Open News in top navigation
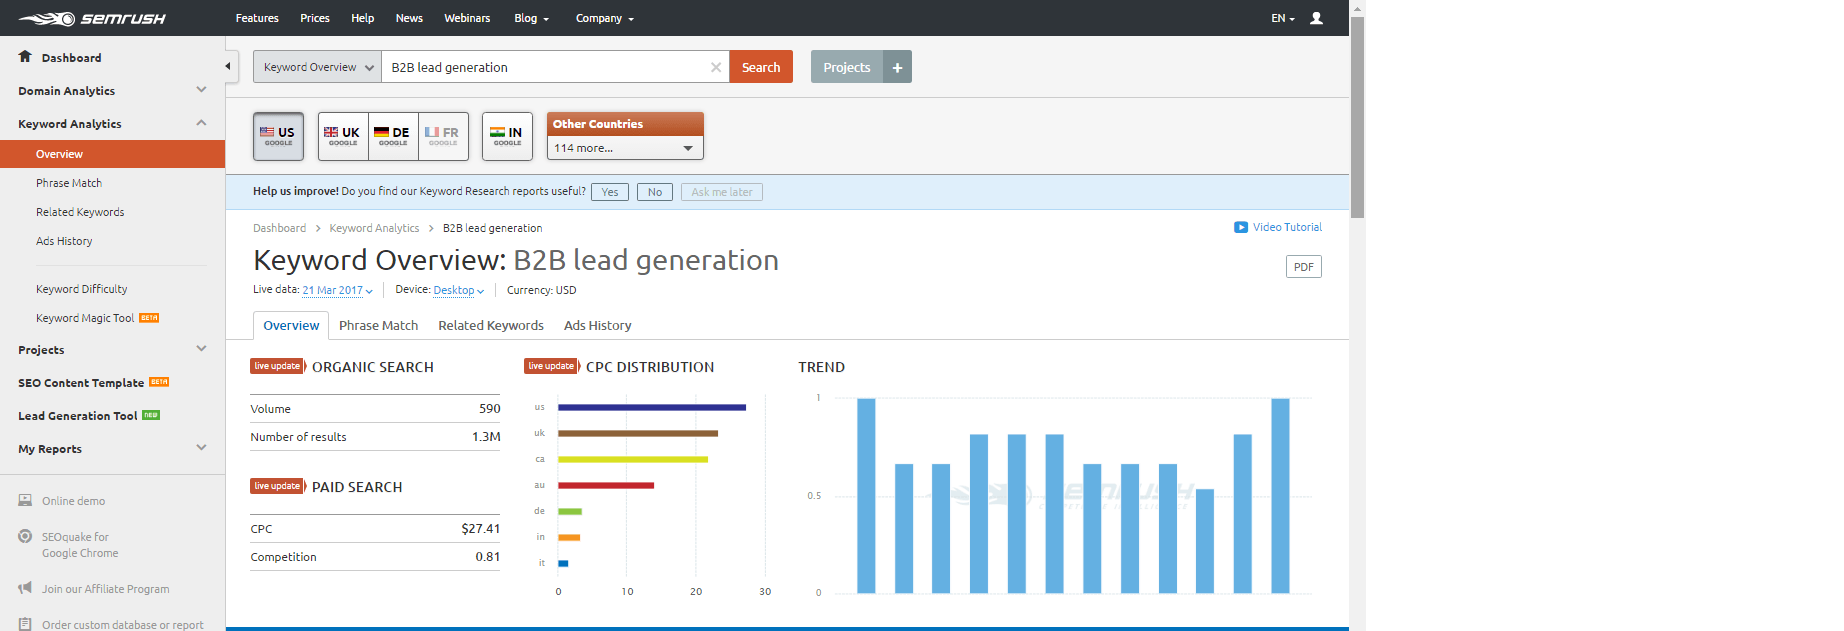The image size is (1844, 631). click(x=409, y=18)
